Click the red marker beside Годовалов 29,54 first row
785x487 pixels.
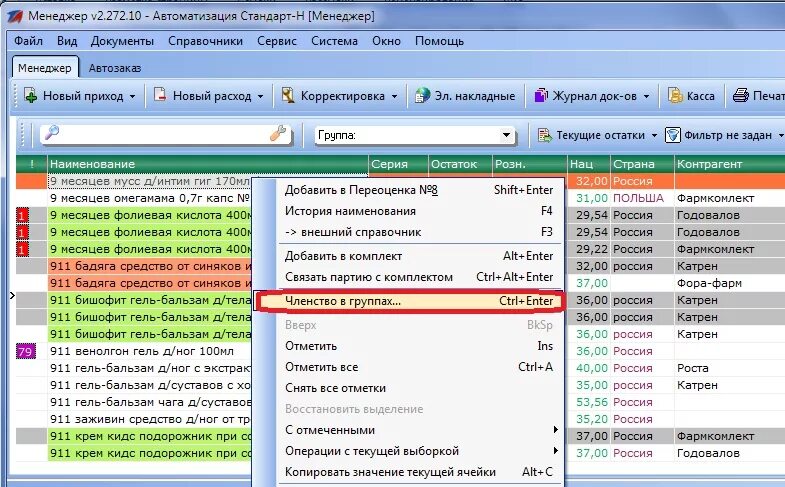coord(23,215)
